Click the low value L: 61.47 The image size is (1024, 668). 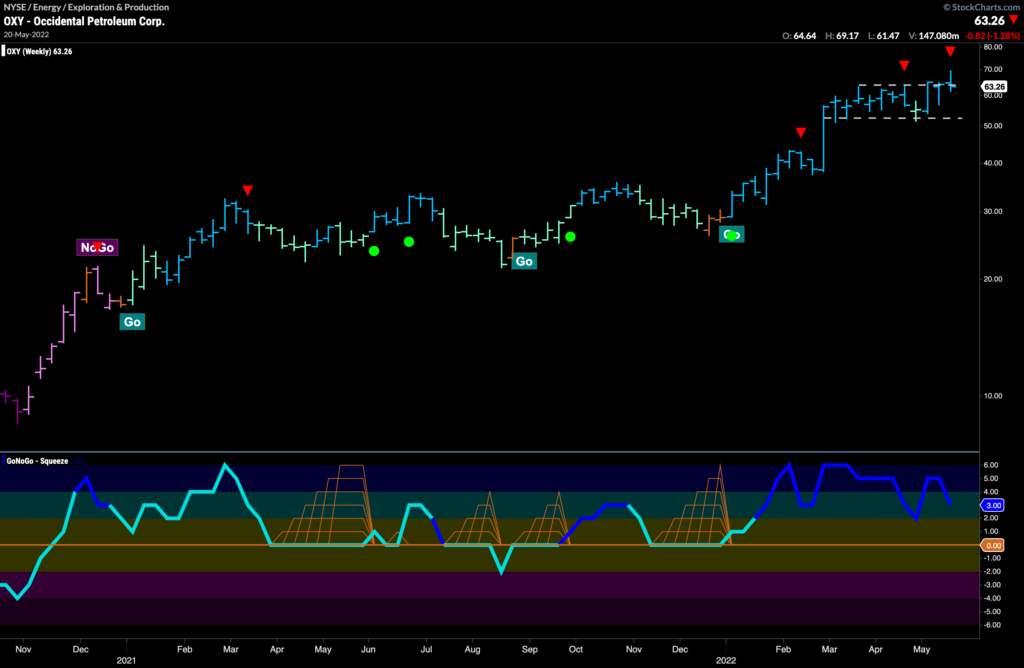[884, 36]
